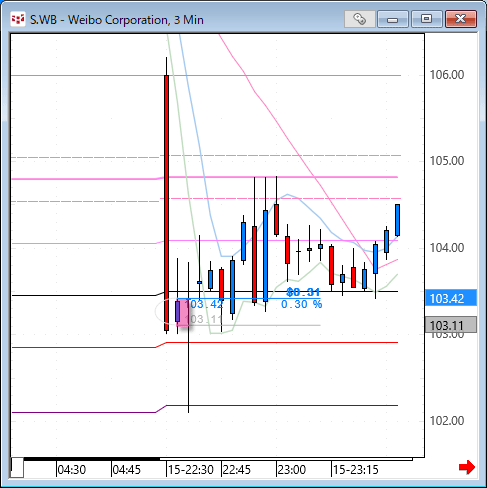This screenshot has width=487, height=488.
Task: Click the chart app icon in title bar
Action: (18, 19)
